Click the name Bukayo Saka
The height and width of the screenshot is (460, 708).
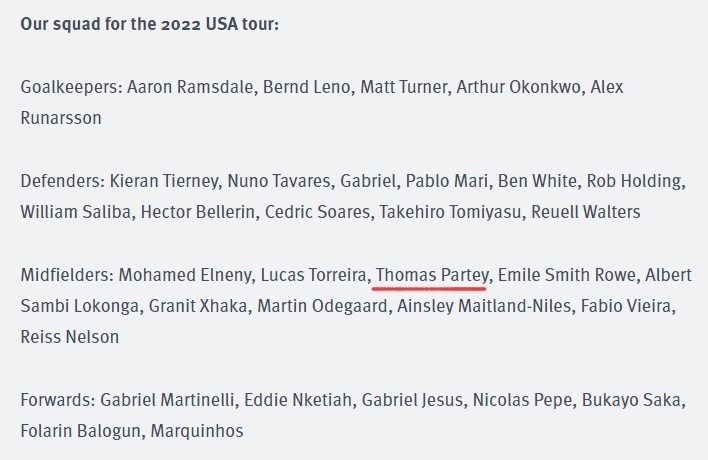[x=631, y=400]
